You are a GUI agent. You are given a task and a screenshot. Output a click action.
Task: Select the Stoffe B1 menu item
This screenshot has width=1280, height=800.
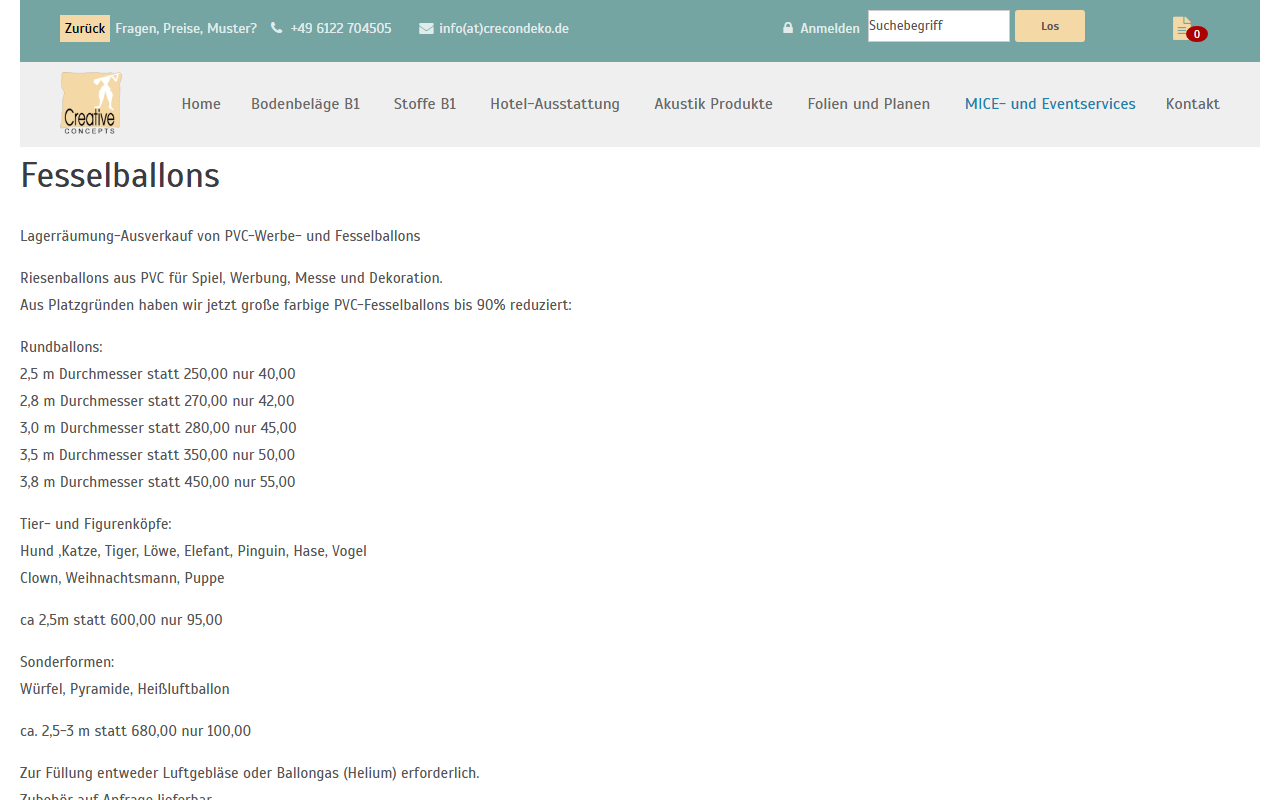[425, 104]
